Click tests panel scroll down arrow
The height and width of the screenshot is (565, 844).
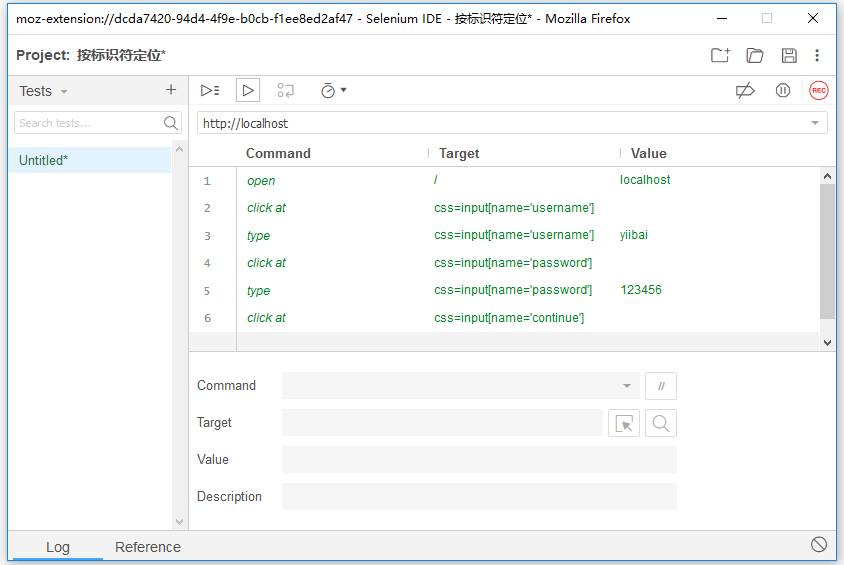179,522
